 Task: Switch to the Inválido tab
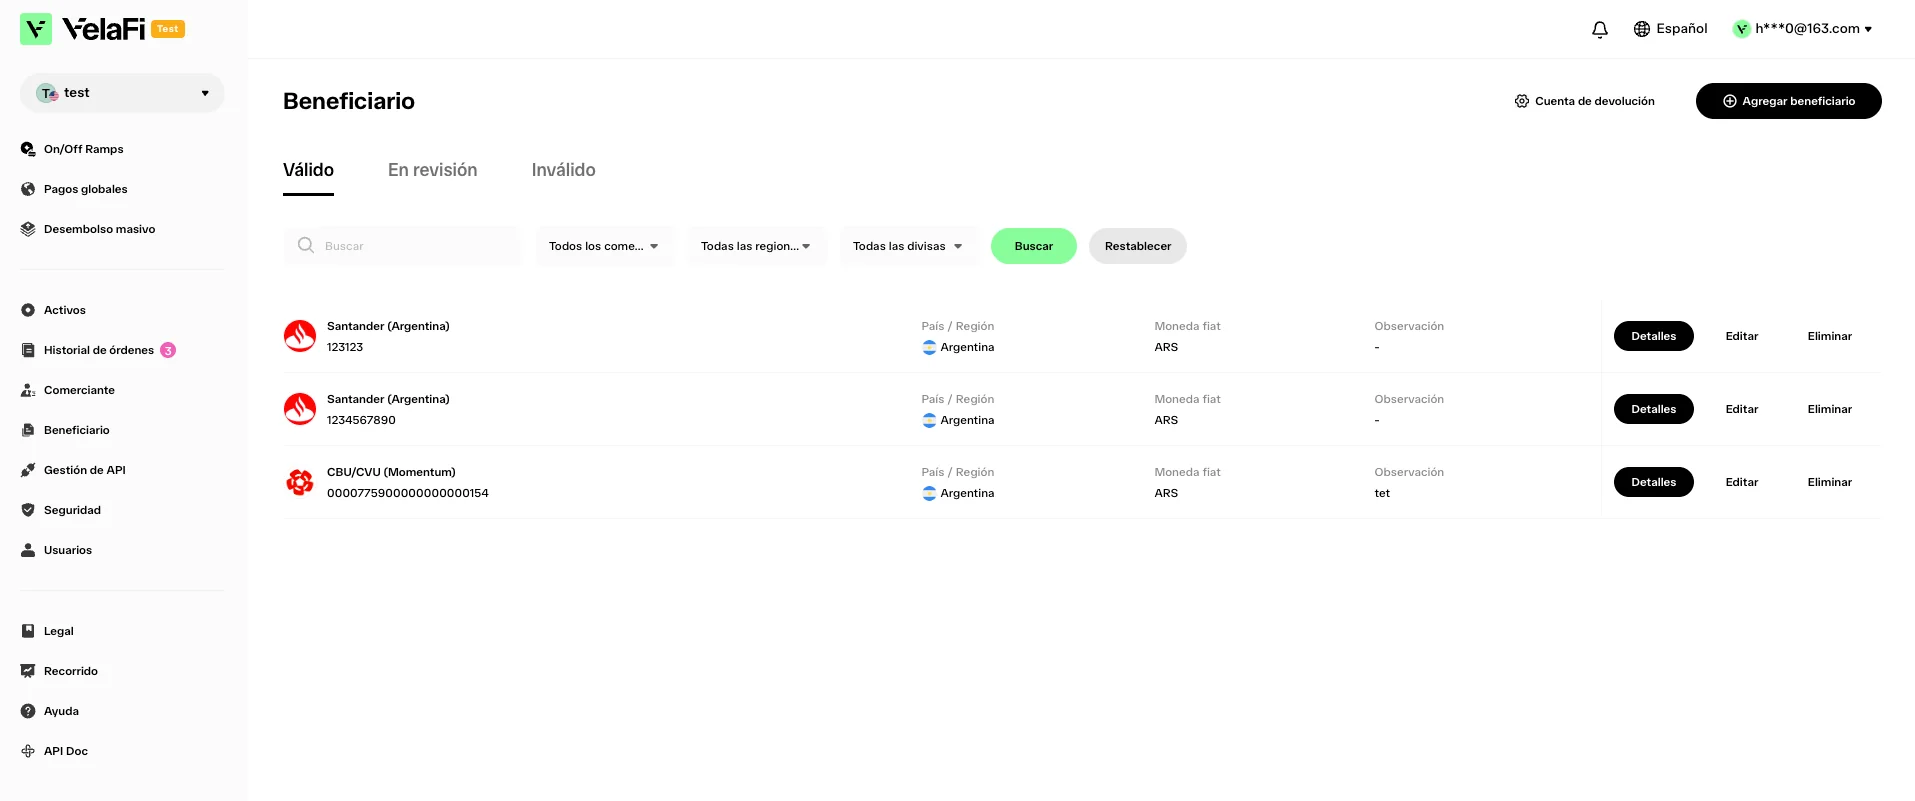tap(563, 170)
